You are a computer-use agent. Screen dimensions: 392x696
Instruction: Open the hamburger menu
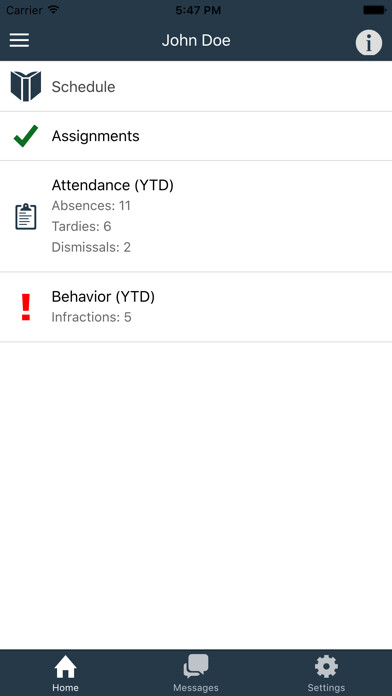[20, 40]
